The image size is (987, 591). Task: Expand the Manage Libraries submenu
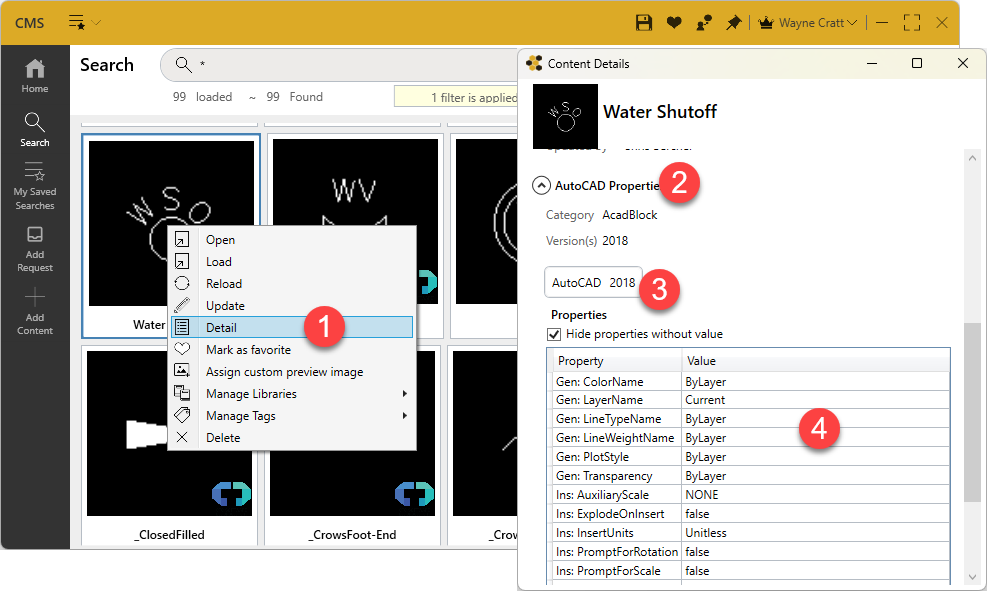pos(292,394)
